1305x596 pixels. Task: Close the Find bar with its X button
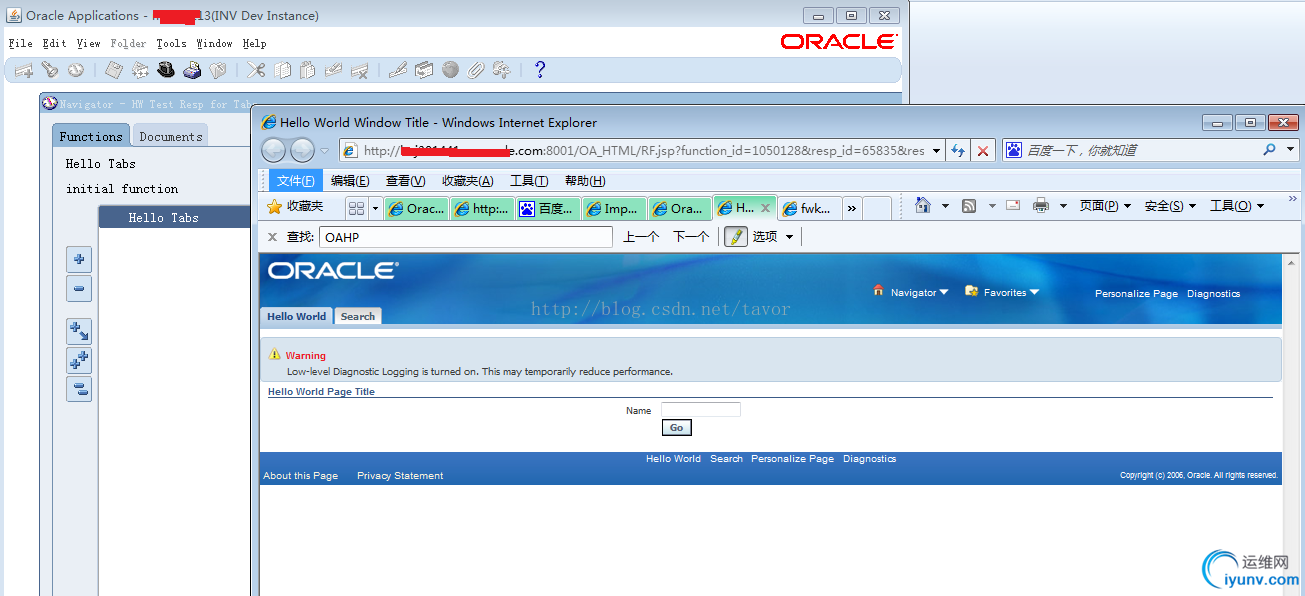(x=273, y=237)
